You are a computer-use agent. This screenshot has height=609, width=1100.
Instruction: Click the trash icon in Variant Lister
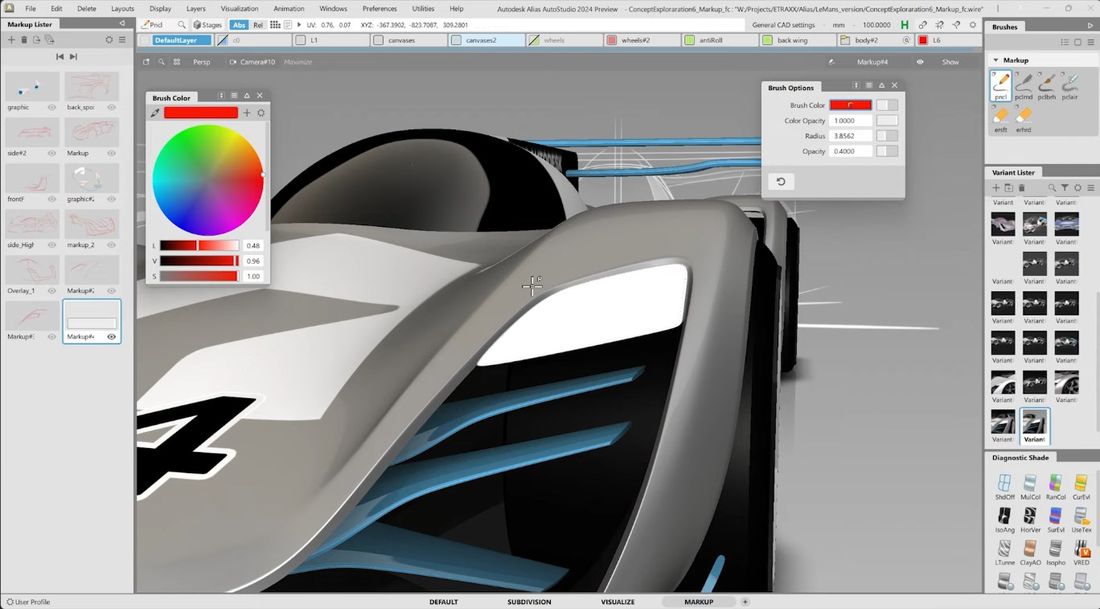(1022, 187)
